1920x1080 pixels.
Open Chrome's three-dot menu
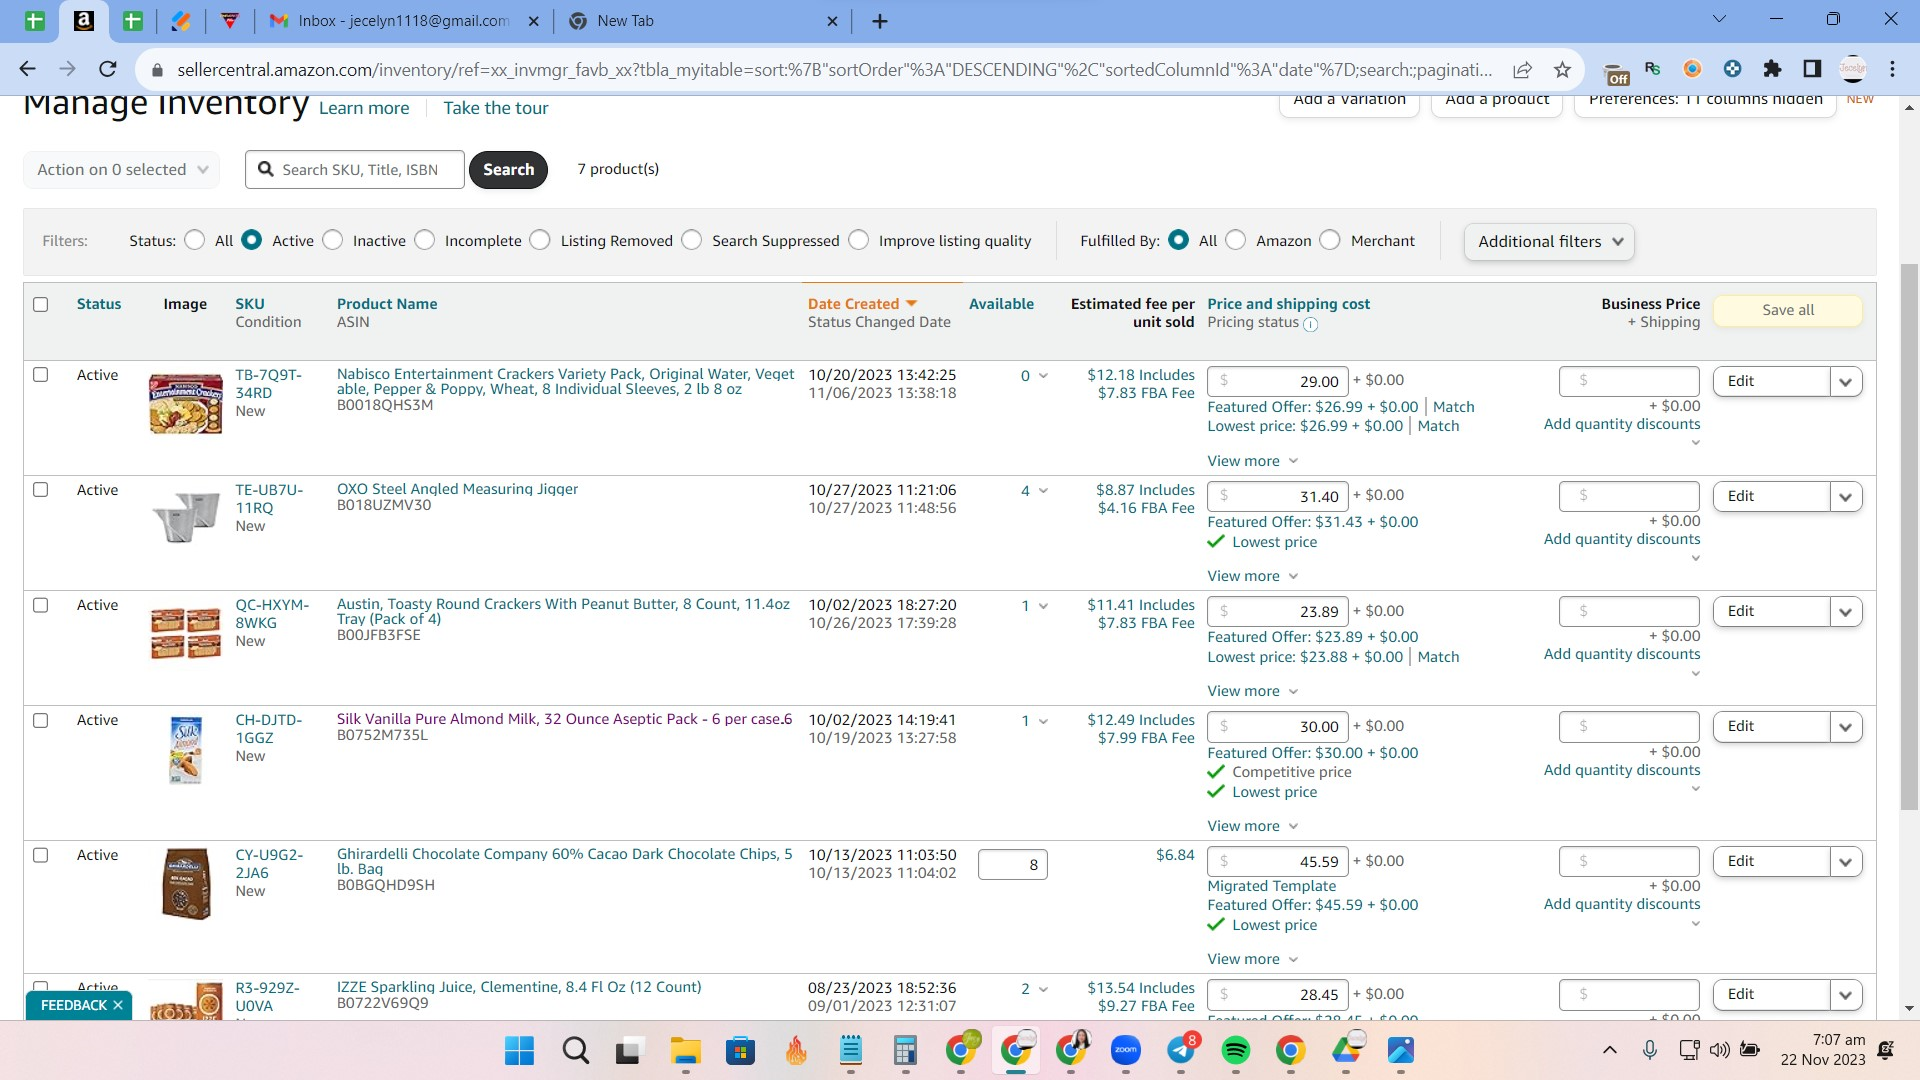1892,69
